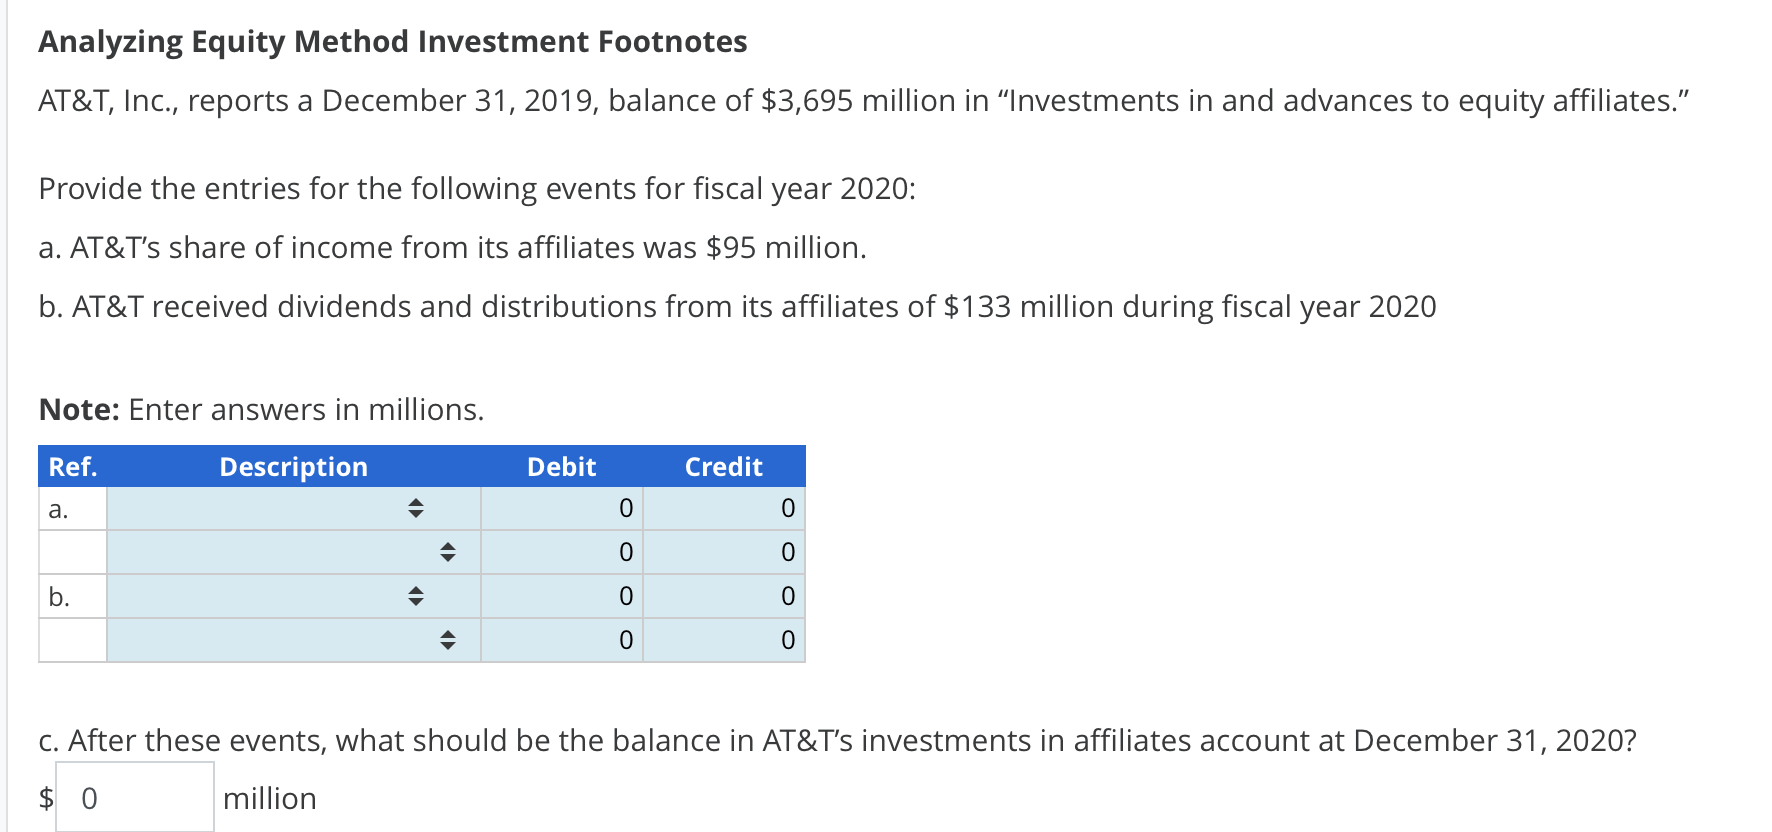The width and height of the screenshot is (1772, 832).
Task: Click credit field in entry a second row
Action: click(x=724, y=552)
